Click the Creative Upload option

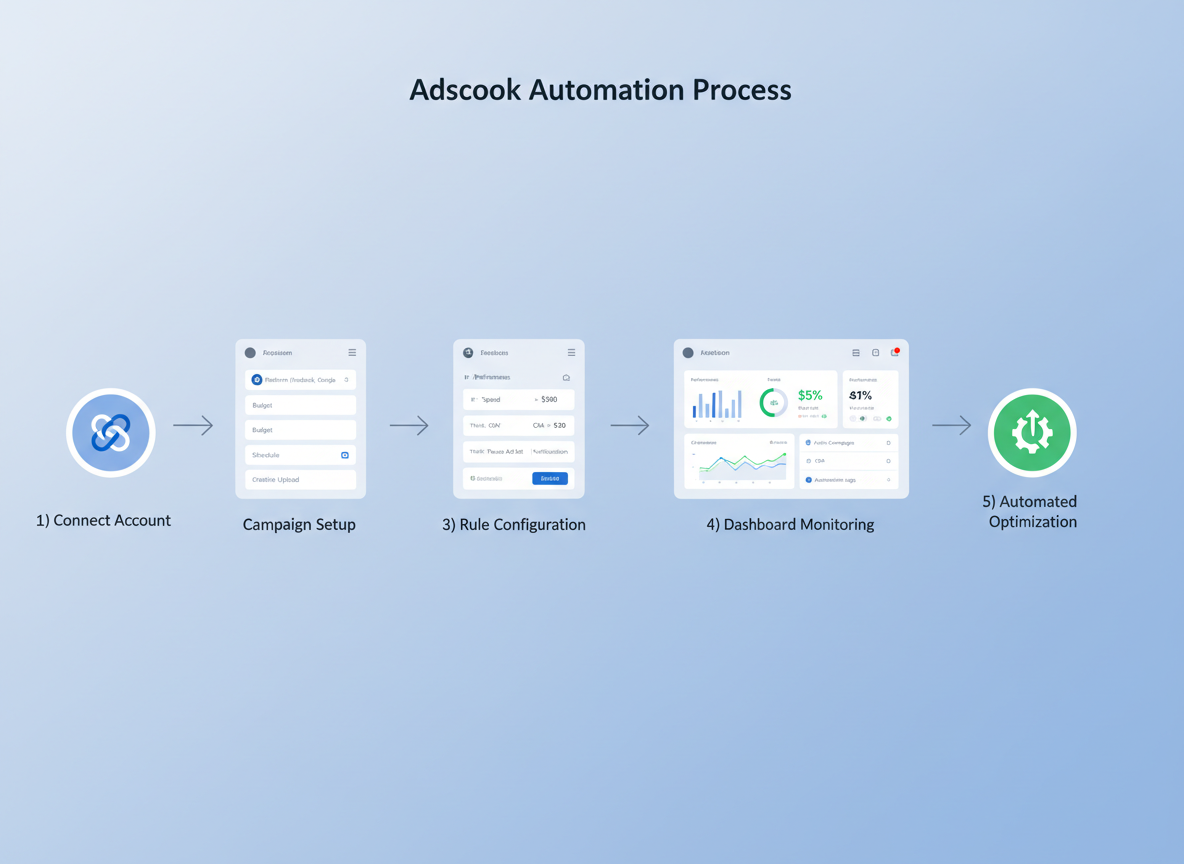[x=300, y=480]
